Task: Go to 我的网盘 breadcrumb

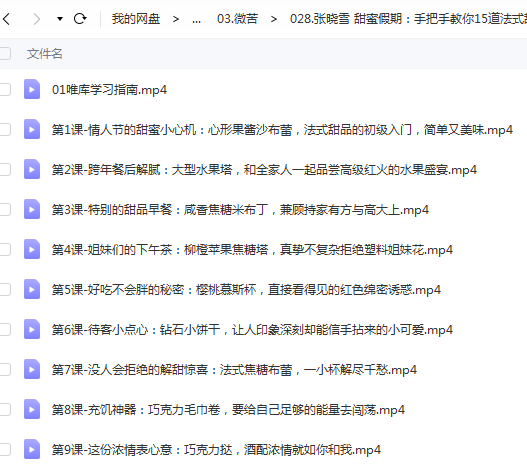Action: 136,19
